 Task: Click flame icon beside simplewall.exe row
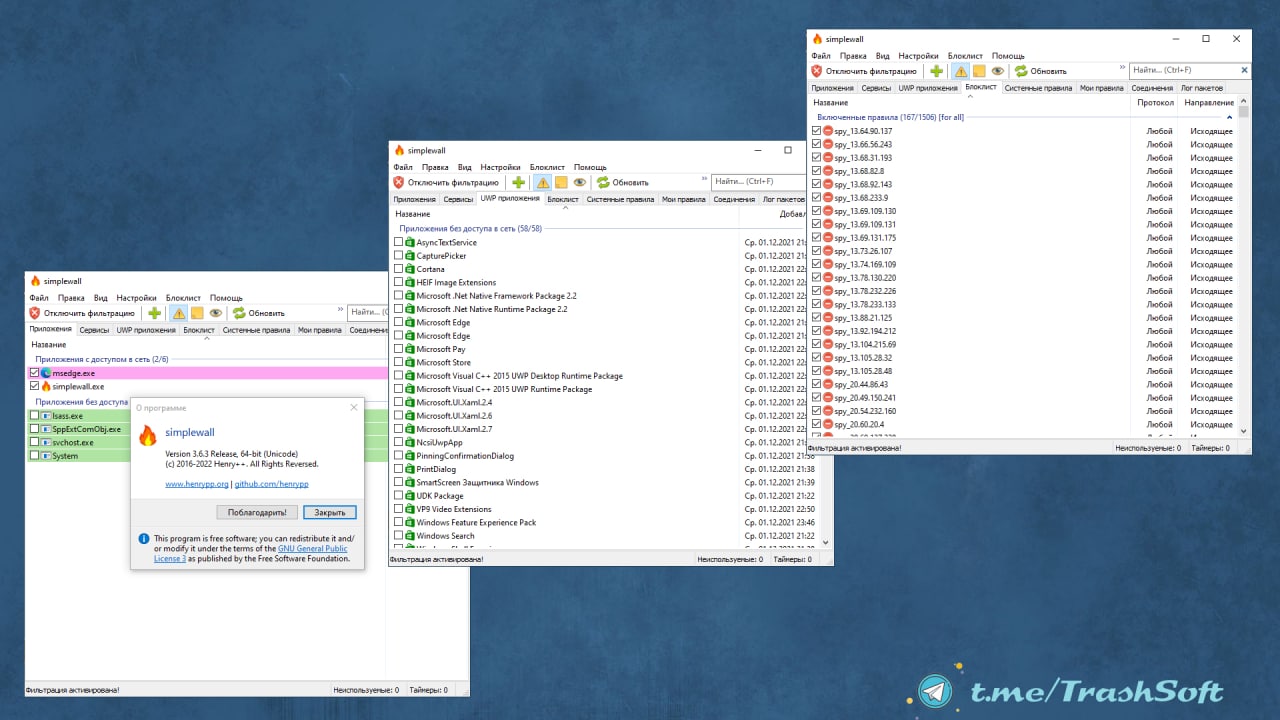pos(46,386)
